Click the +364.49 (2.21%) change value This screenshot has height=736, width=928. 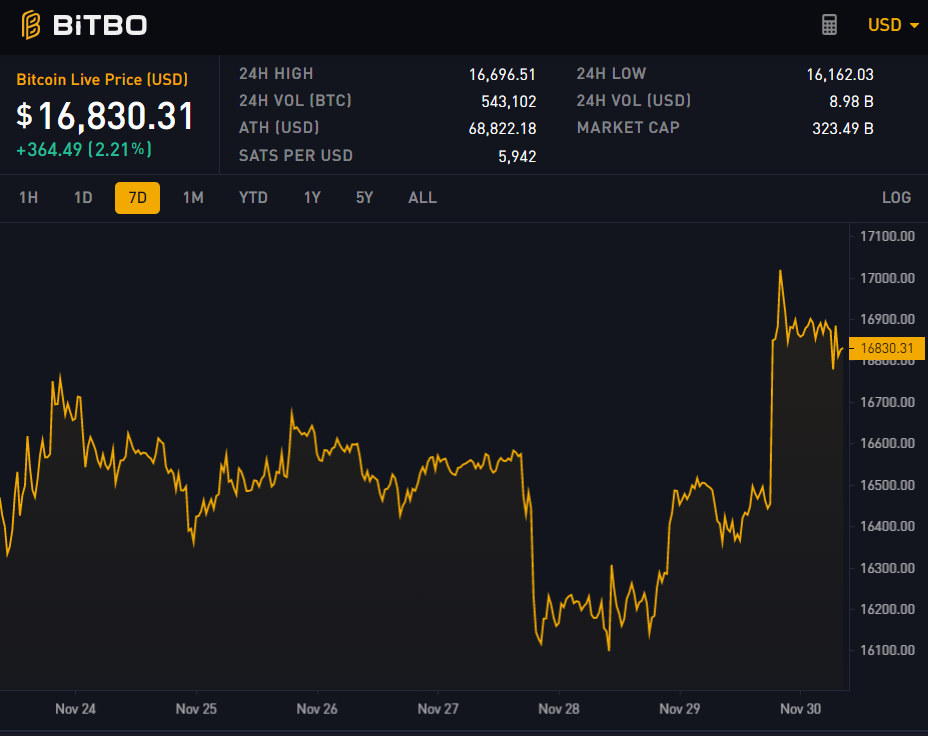(x=84, y=149)
